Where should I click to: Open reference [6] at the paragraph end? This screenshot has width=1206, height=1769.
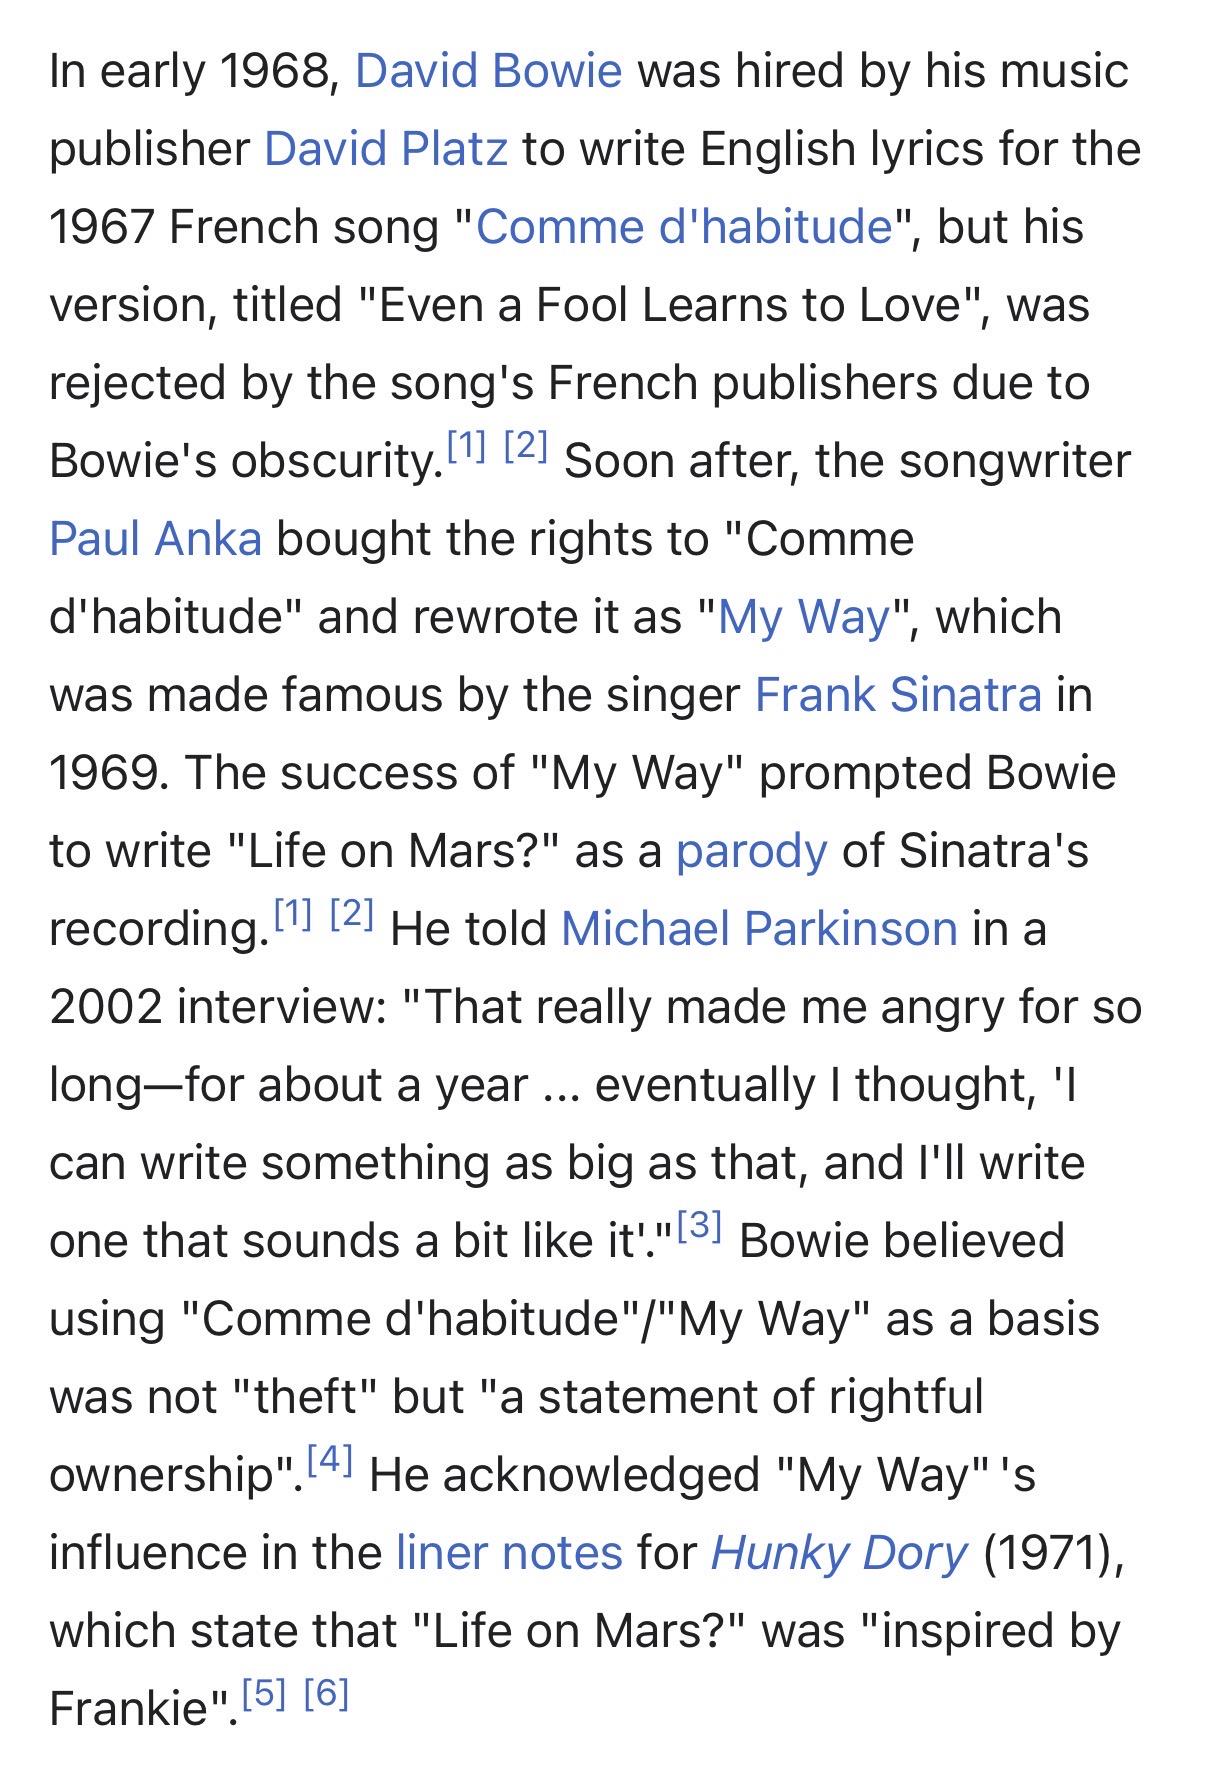click(x=326, y=1694)
